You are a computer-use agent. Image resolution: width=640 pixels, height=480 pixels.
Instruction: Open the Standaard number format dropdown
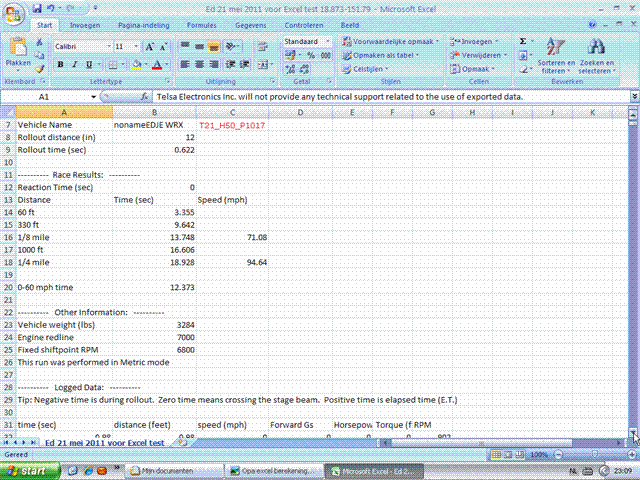point(327,41)
